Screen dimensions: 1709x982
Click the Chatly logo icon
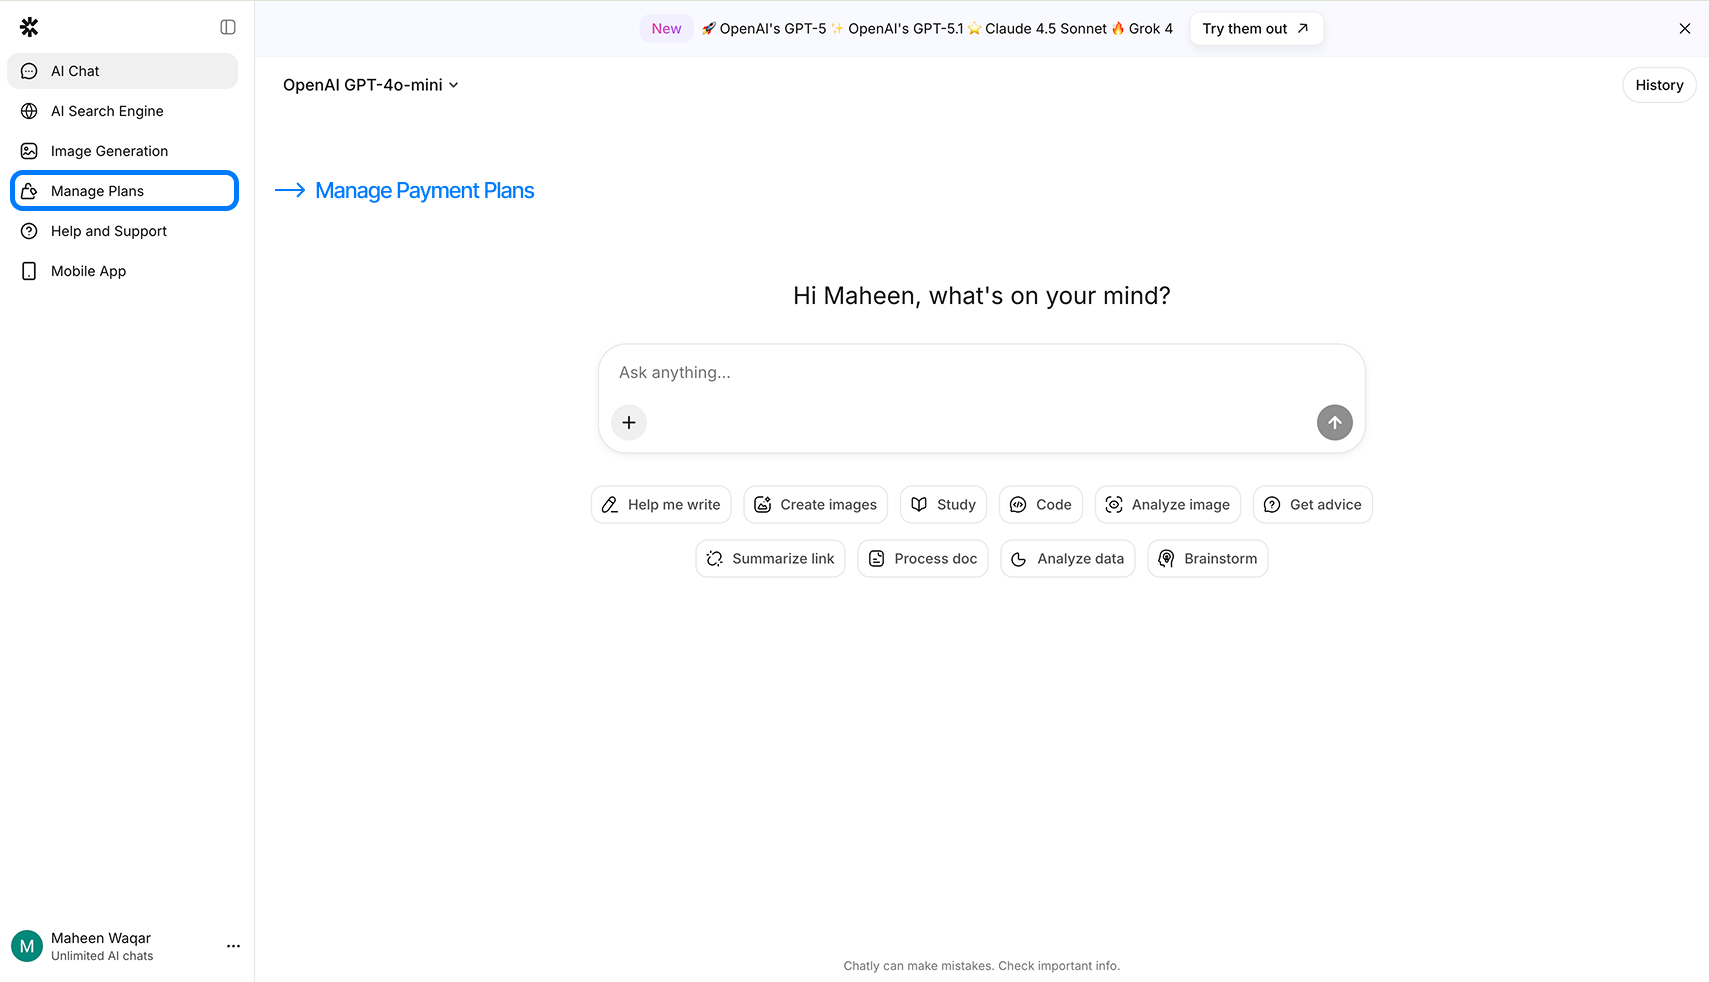pyautogui.click(x=29, y=27)
